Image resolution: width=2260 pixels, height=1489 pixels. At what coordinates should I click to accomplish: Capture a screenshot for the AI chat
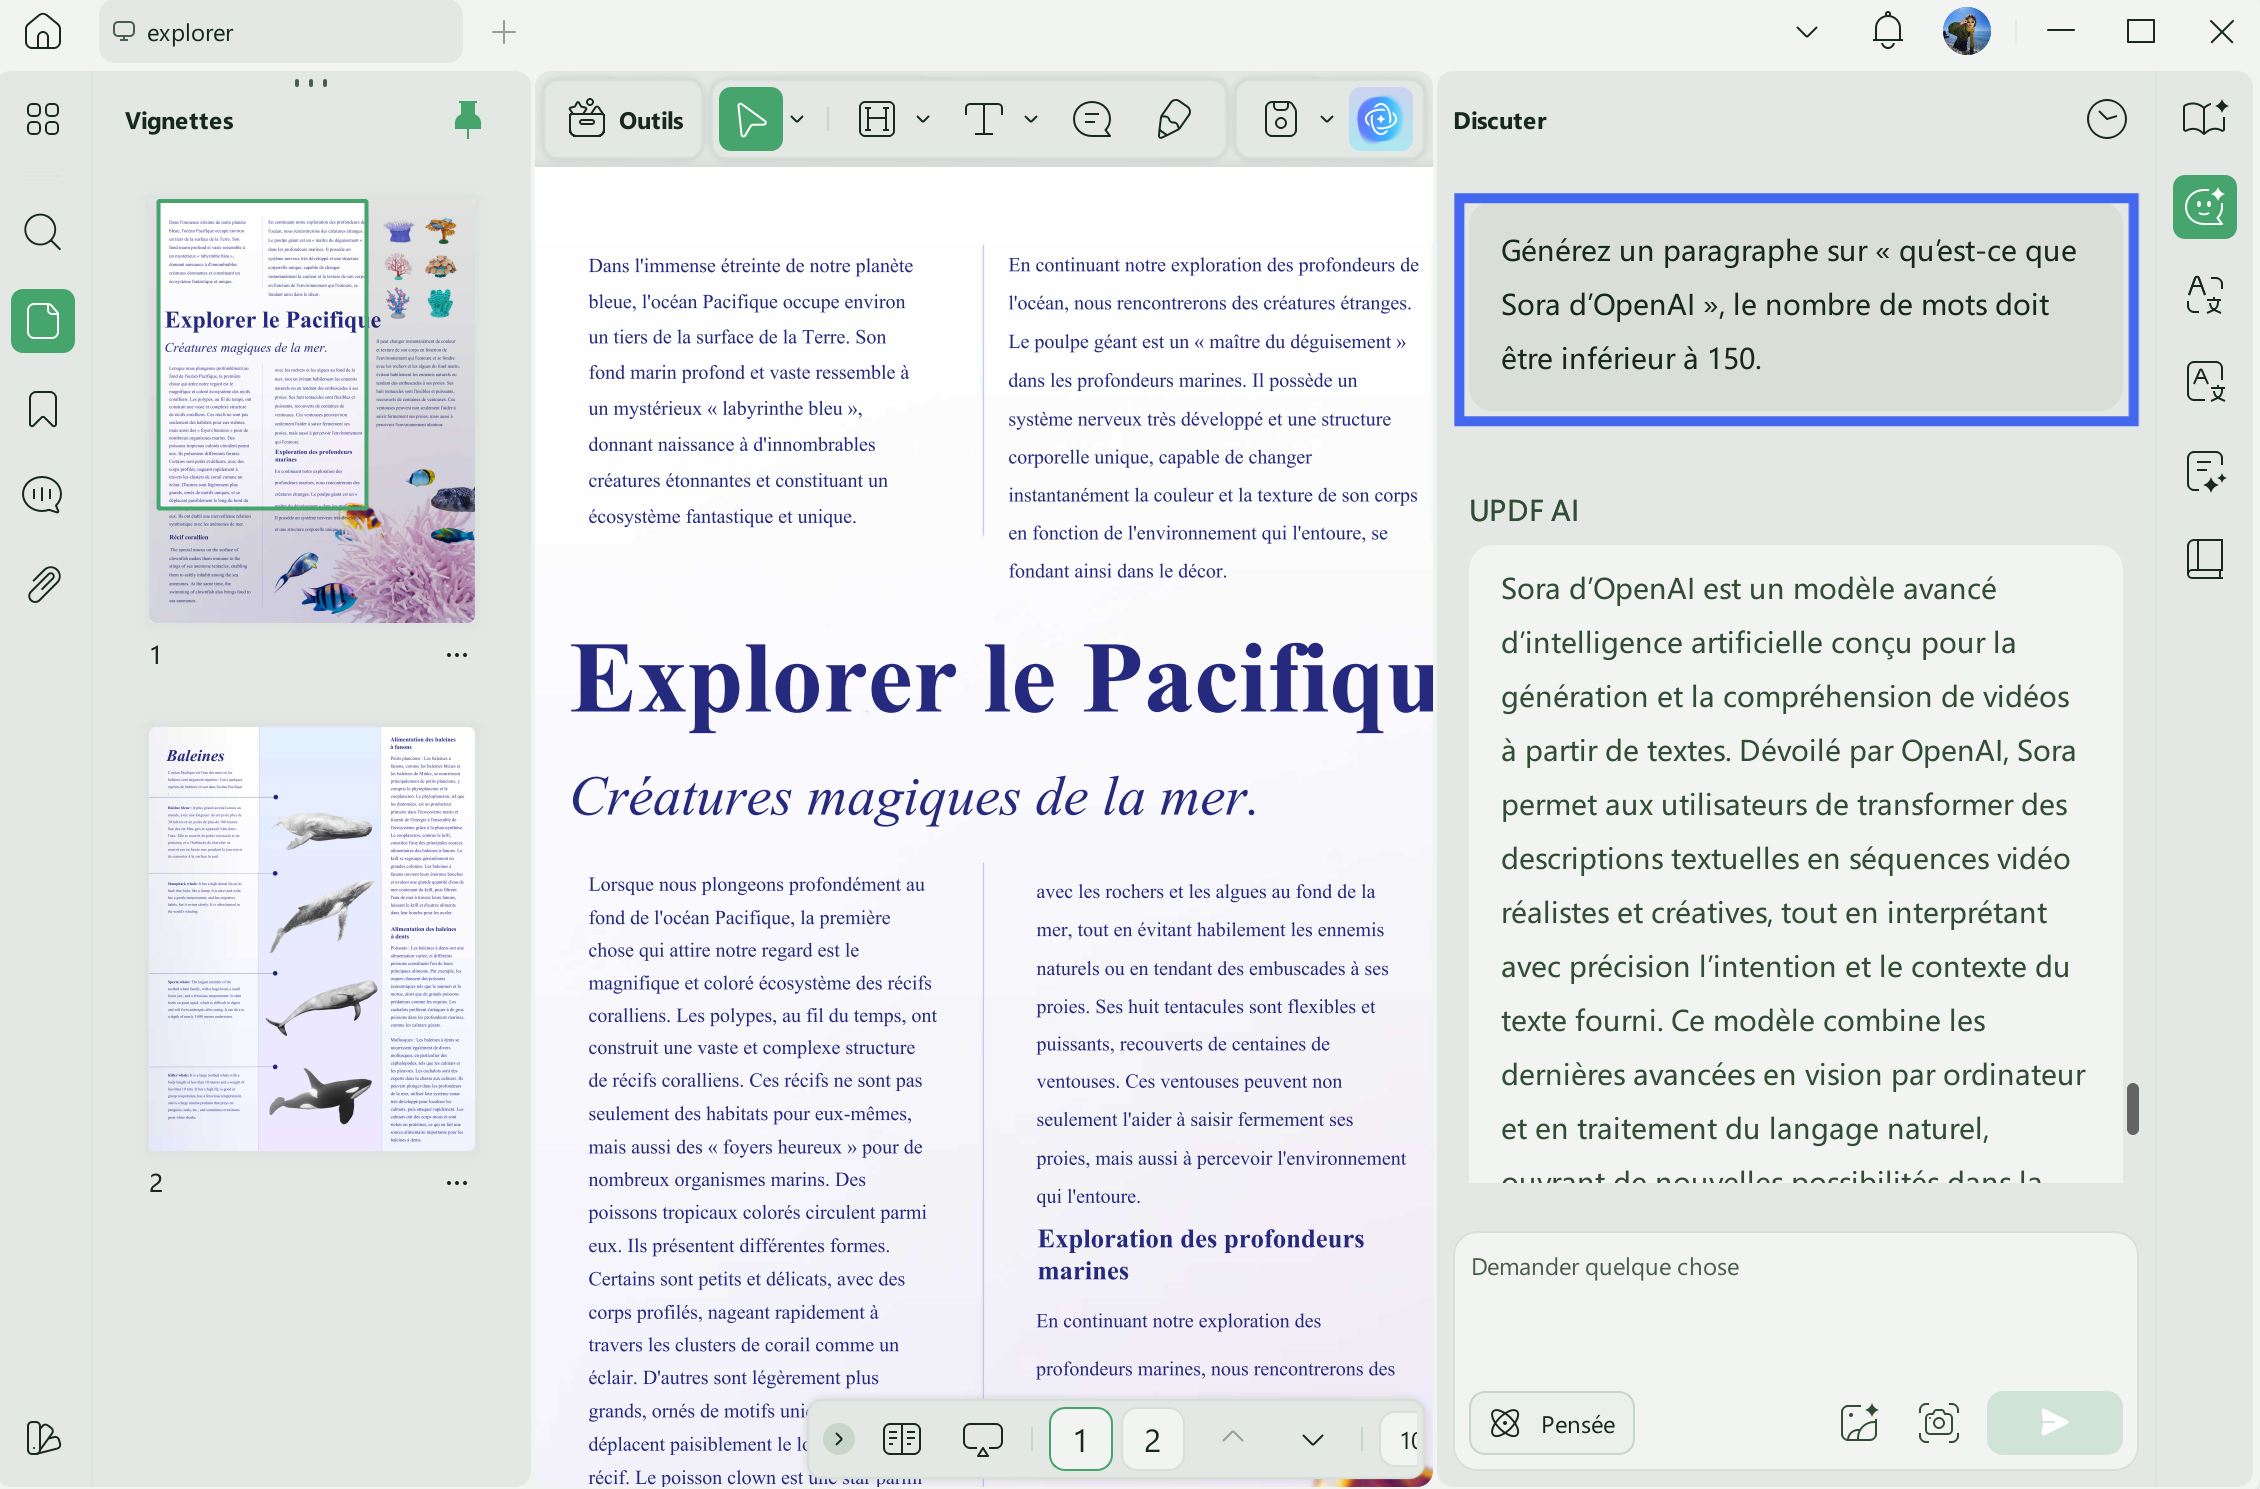1939,1423
